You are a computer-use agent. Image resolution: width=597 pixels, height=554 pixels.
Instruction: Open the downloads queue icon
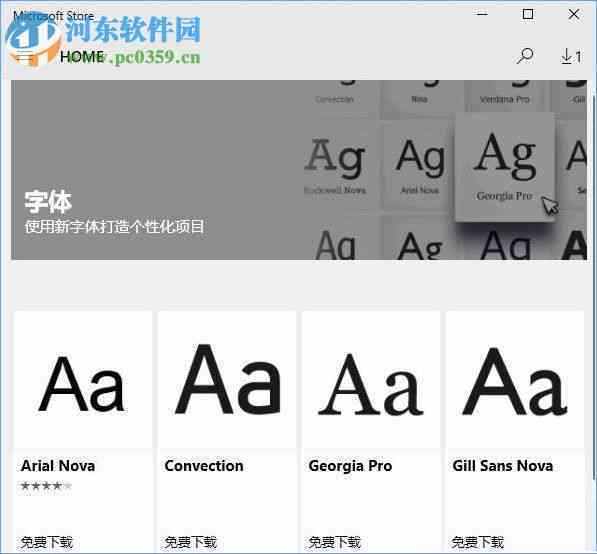pos(571,56)
